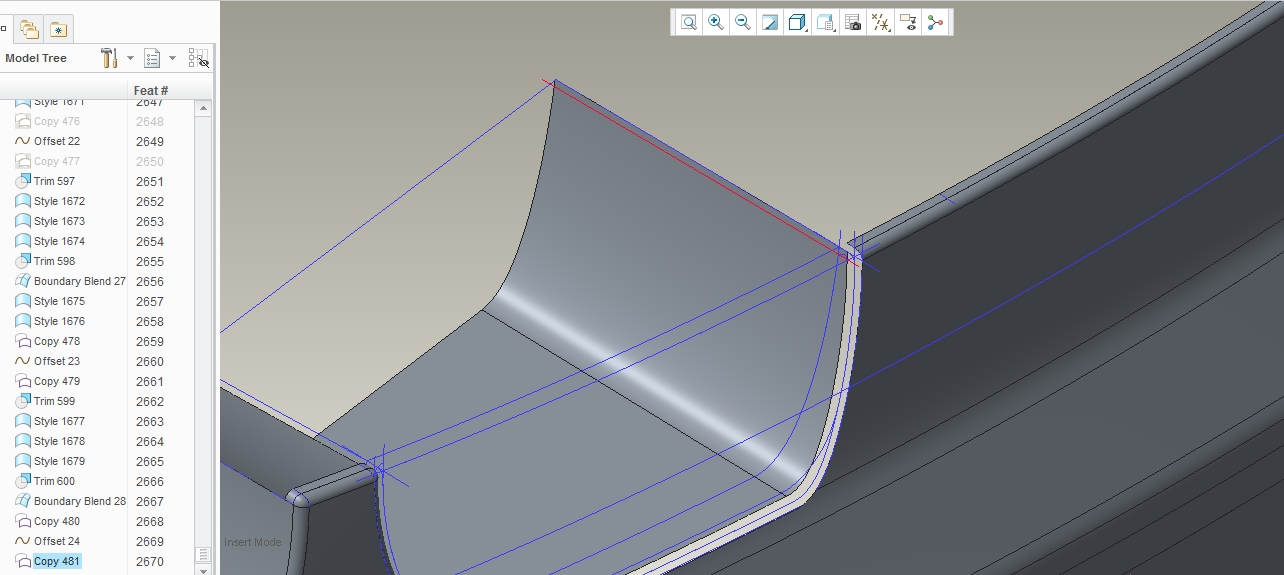Select Style 1677 in the Model Tree
The height and width of the screenshot is (575, 1284).
click(x=59, y=421)
